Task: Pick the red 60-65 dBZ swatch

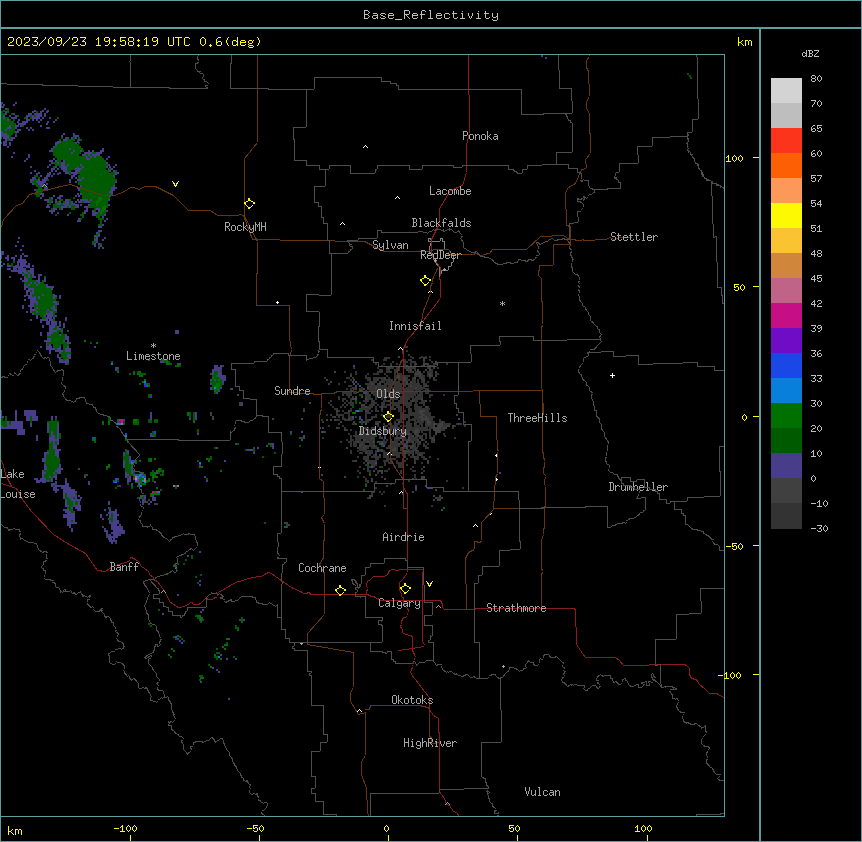Action: pos(786,140)
